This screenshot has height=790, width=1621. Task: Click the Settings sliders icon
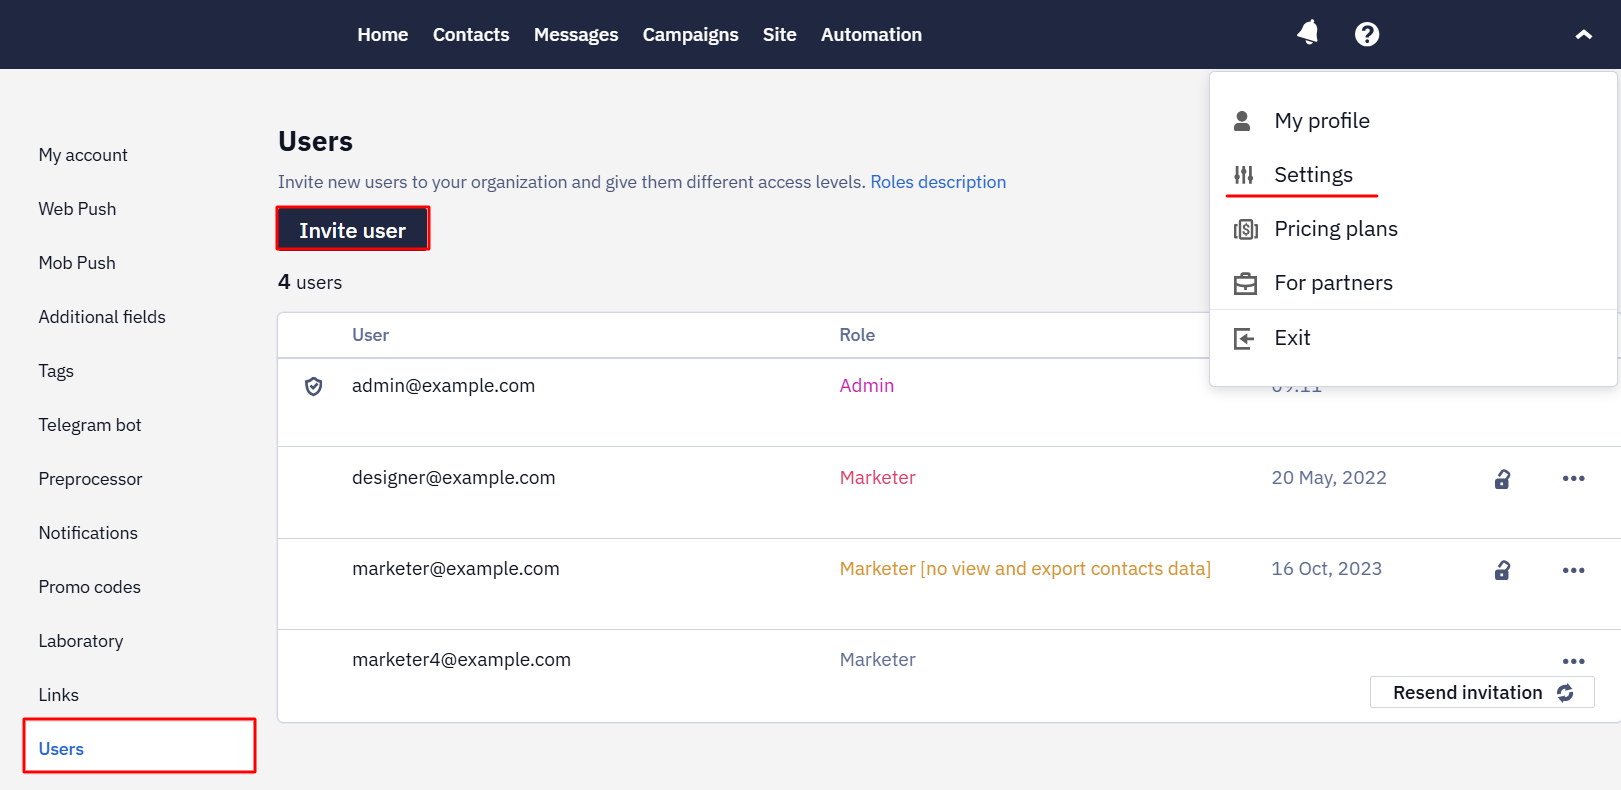click(x=1244, y=175)
